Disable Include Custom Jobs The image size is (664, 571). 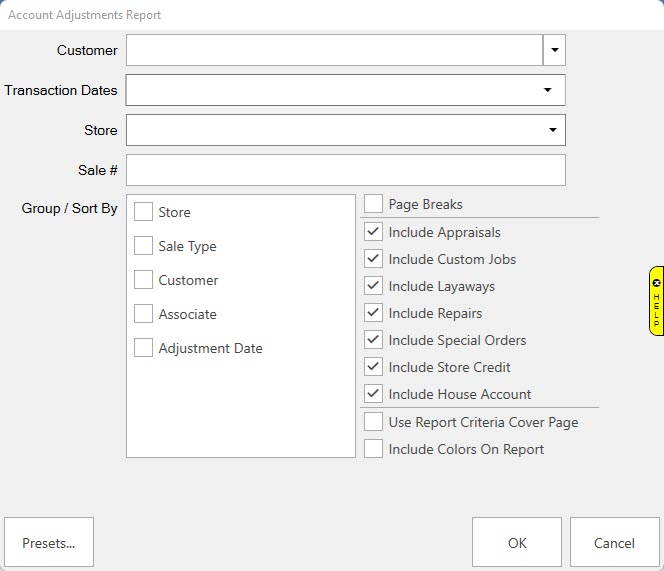coord(373,259)
